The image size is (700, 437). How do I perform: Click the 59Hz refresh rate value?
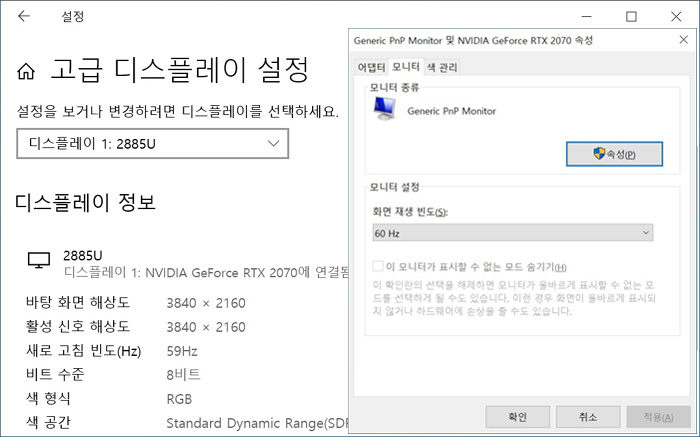pyautogui.click(x=182, y=351)
